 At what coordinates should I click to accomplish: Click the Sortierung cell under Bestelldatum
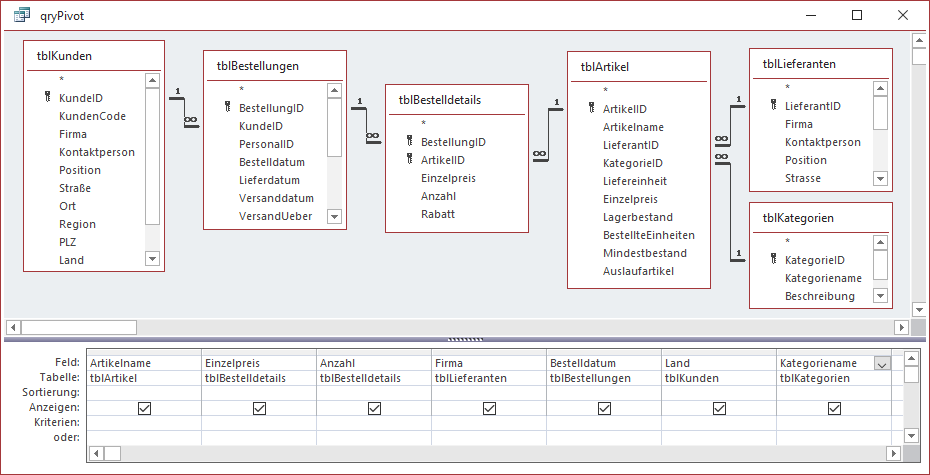604,393
